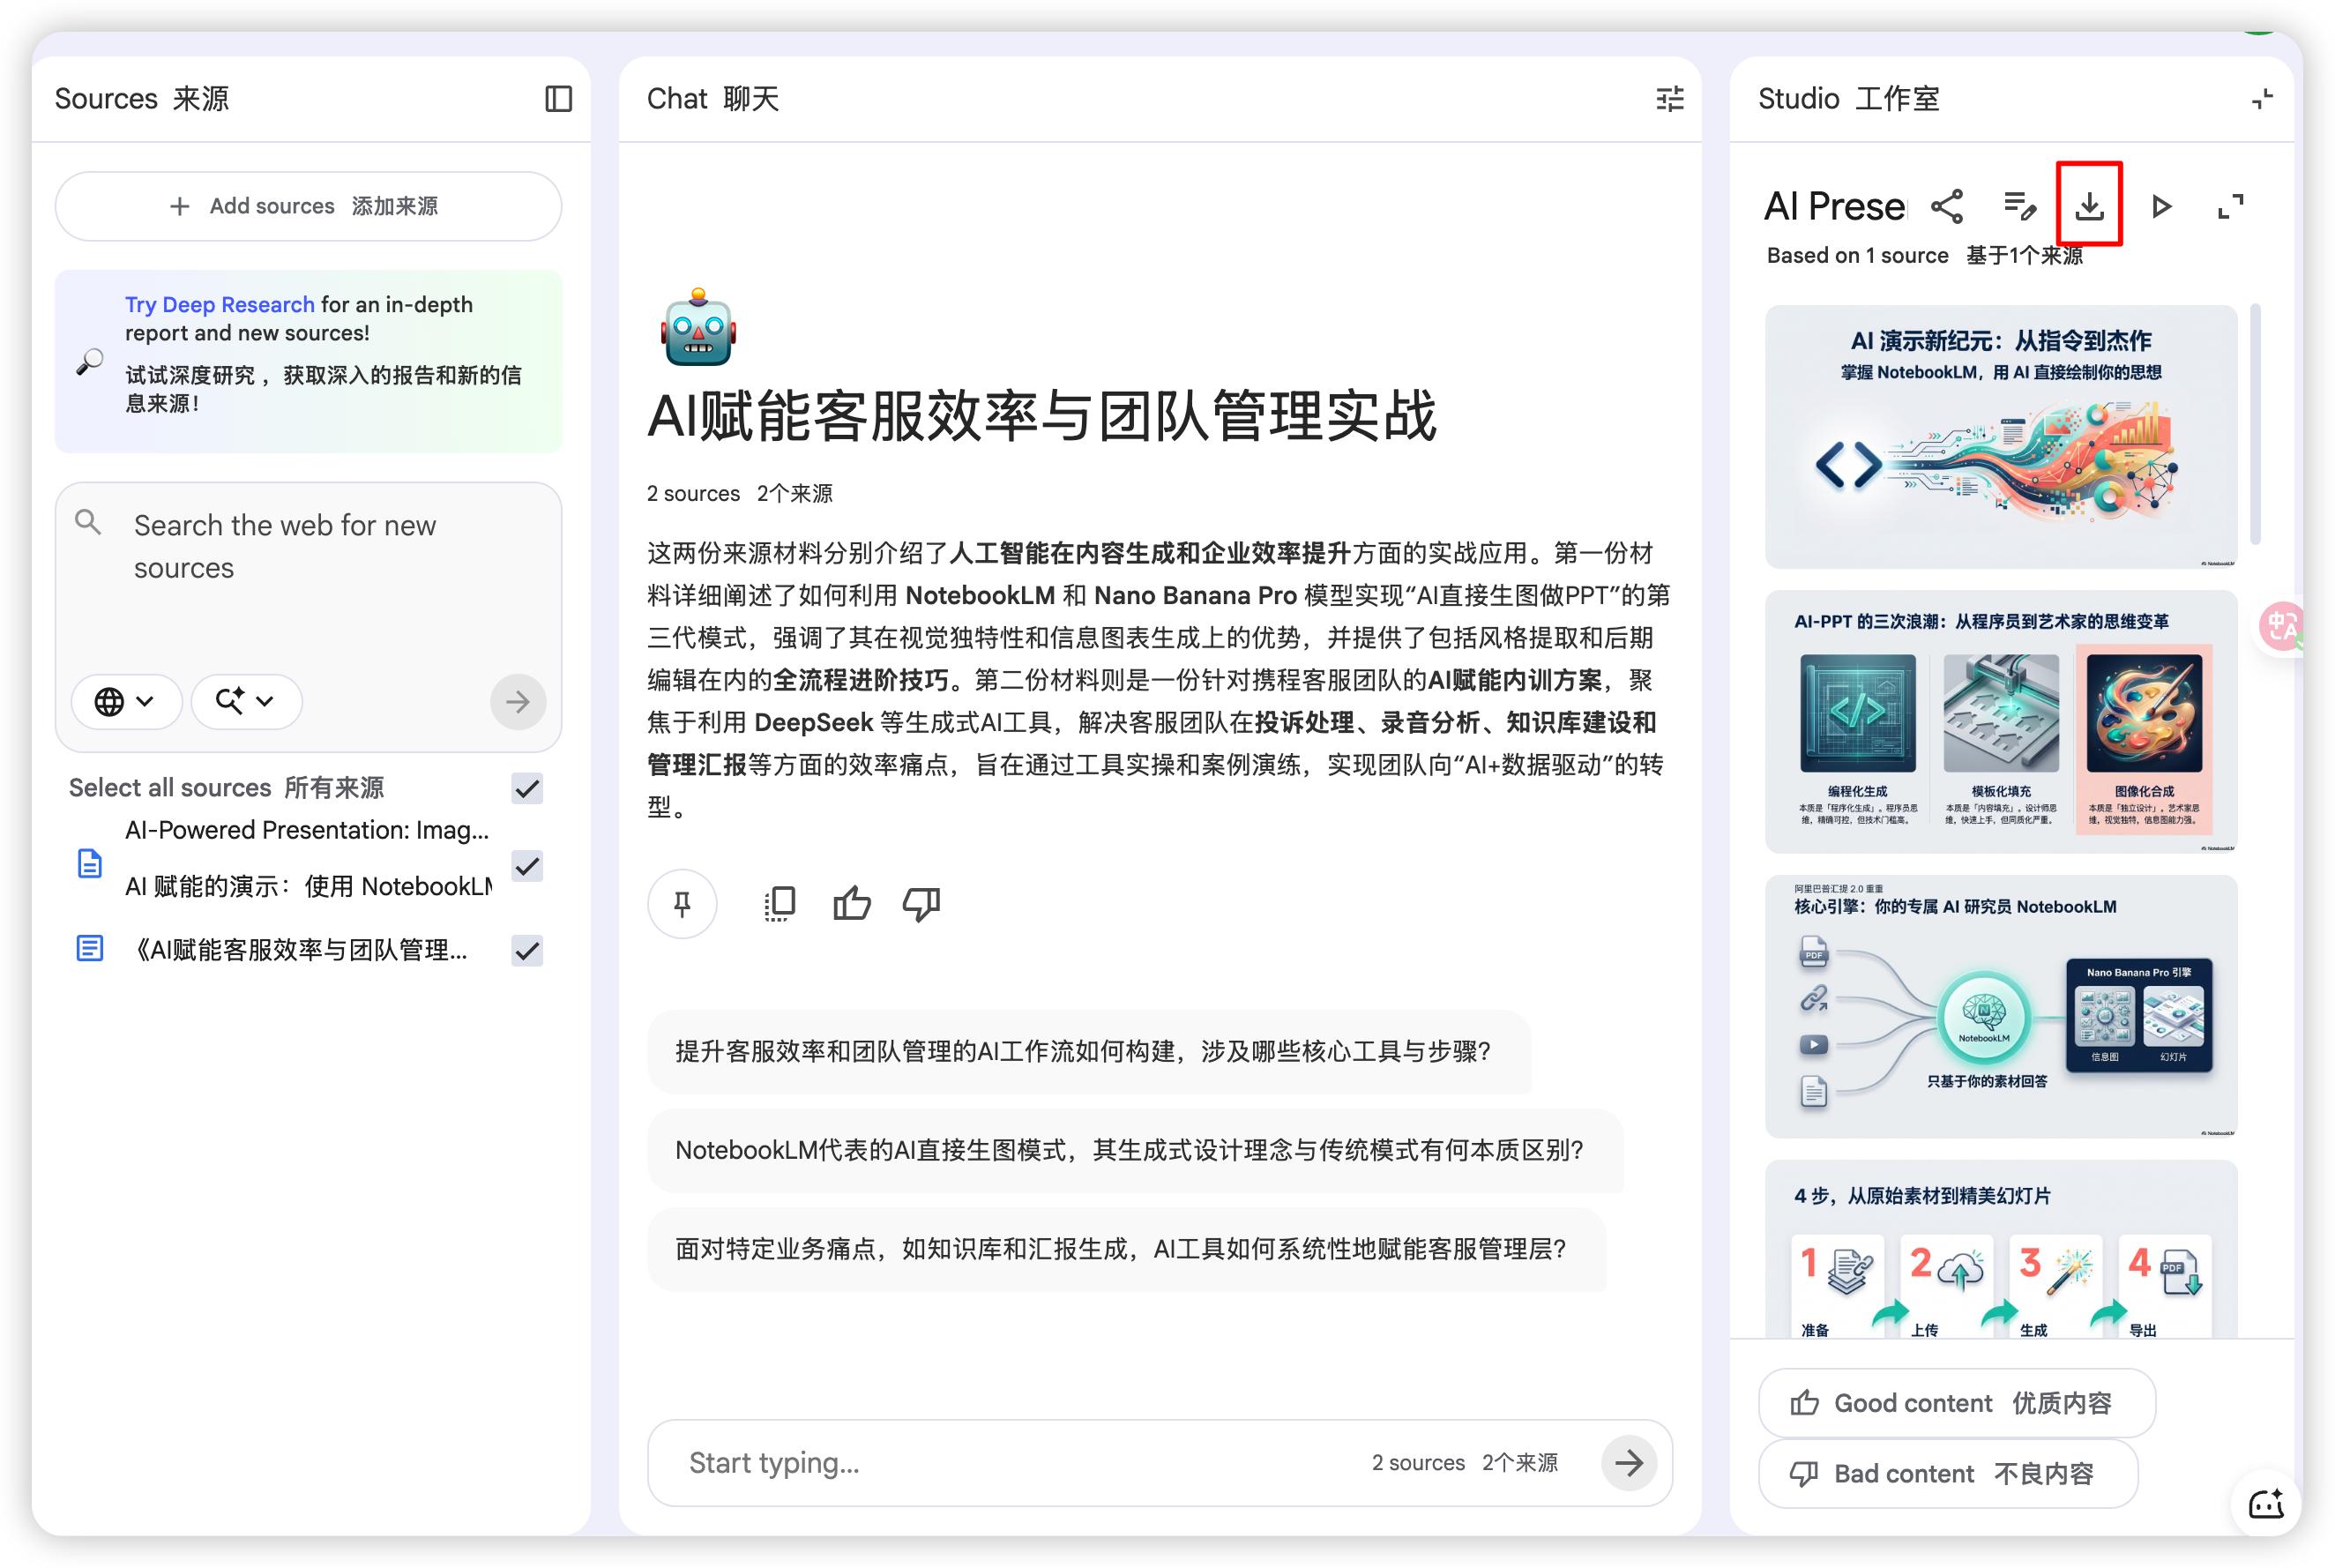
Task: Collapse the Sources panel
Action: 558,99
